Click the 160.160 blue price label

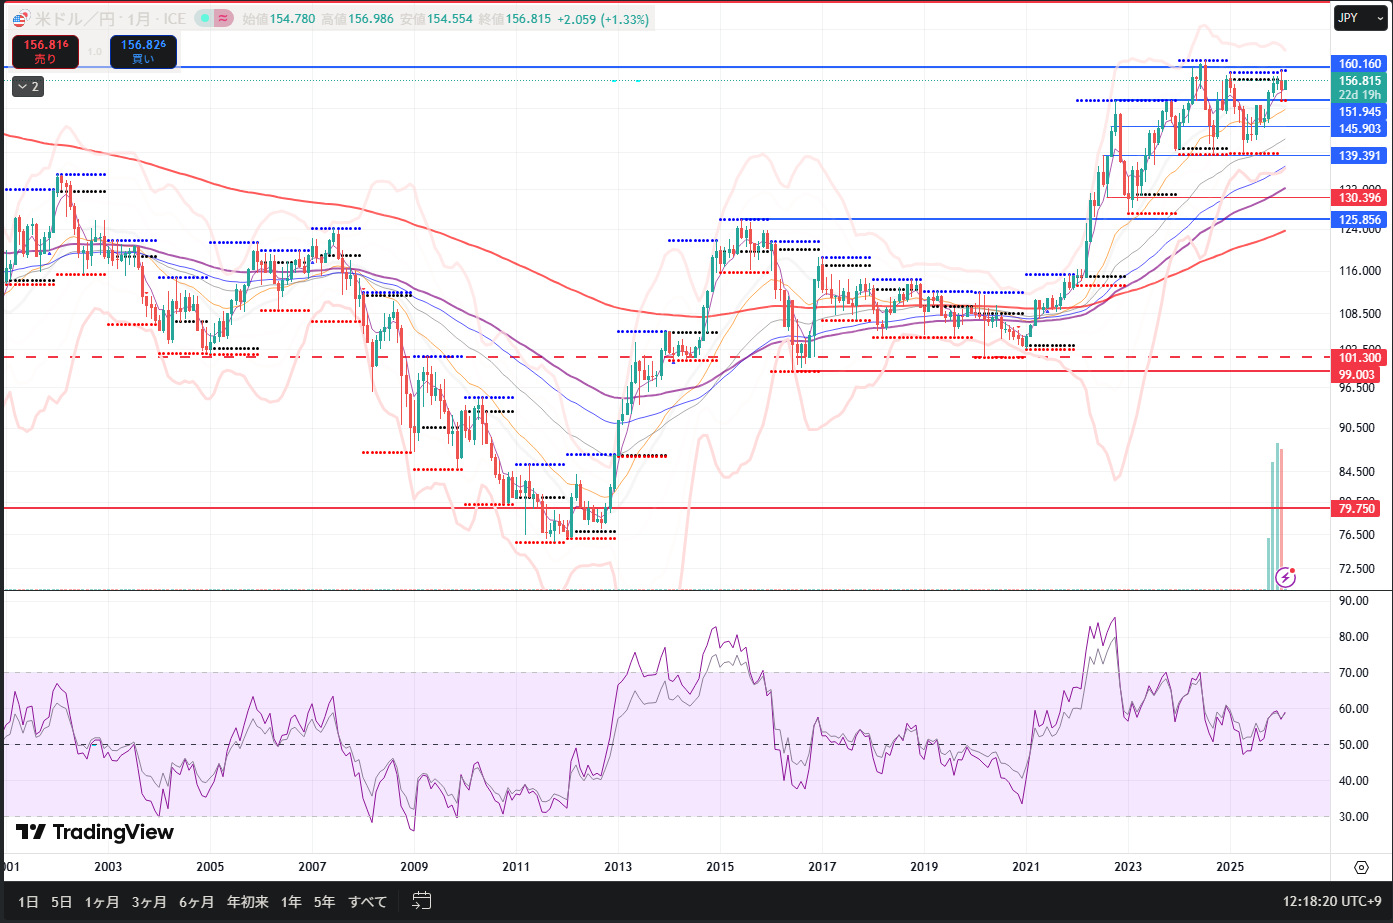1359,64
